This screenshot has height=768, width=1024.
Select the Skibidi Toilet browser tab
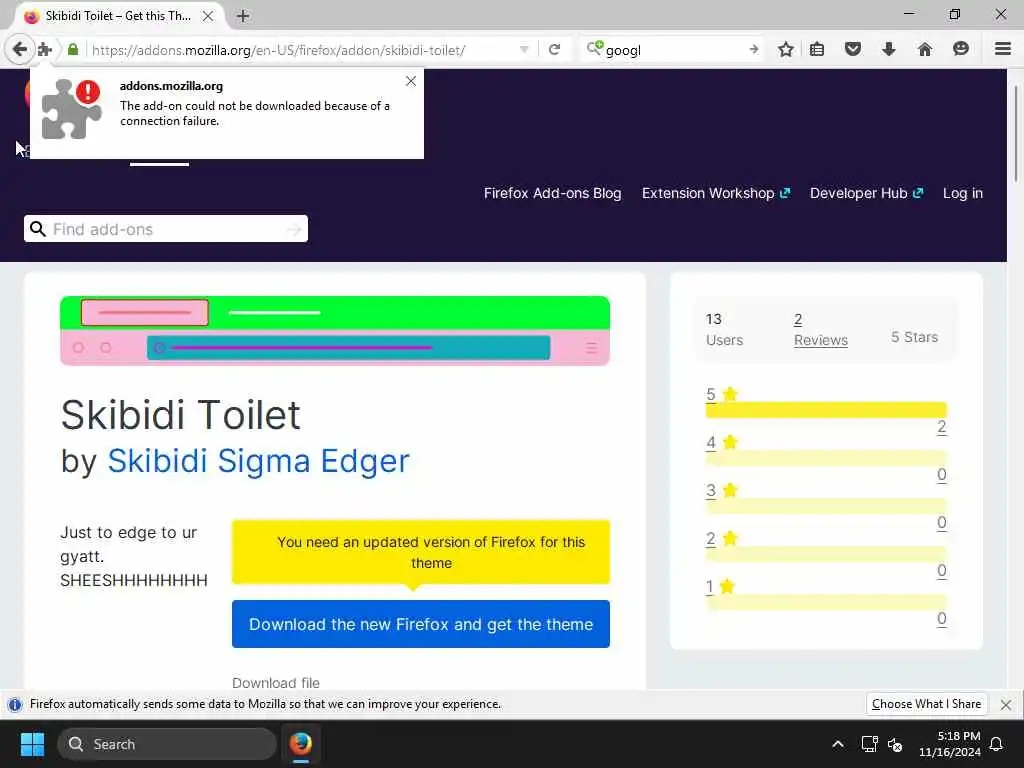coord(118,16)
